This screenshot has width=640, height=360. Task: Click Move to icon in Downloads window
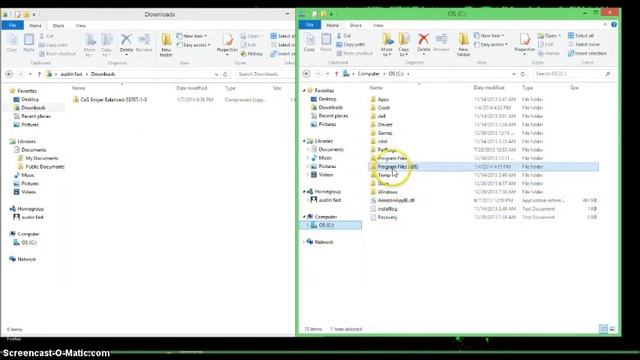click(x=90, y=44)
